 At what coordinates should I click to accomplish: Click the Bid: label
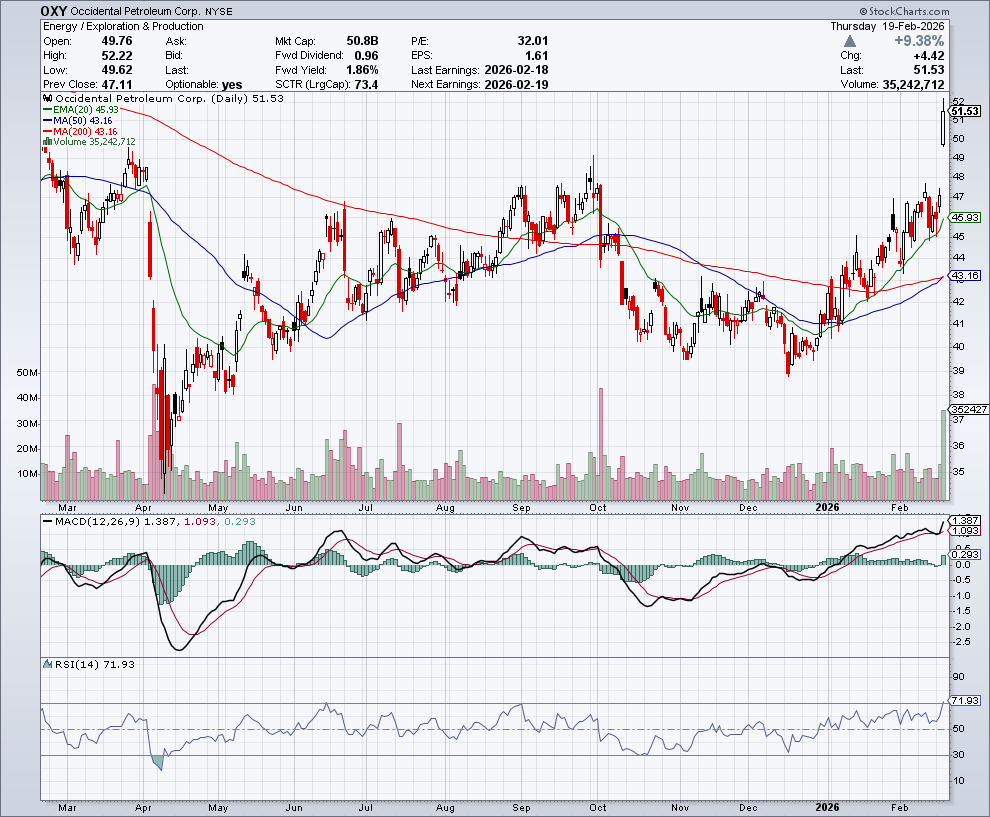[x=174, y=56]
